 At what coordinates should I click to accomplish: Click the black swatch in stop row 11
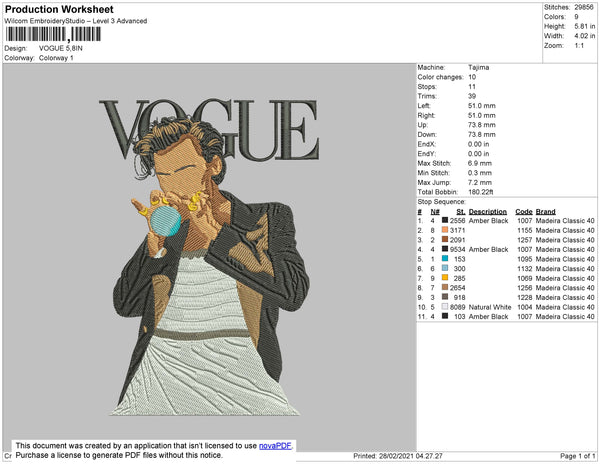click(445, 316)
